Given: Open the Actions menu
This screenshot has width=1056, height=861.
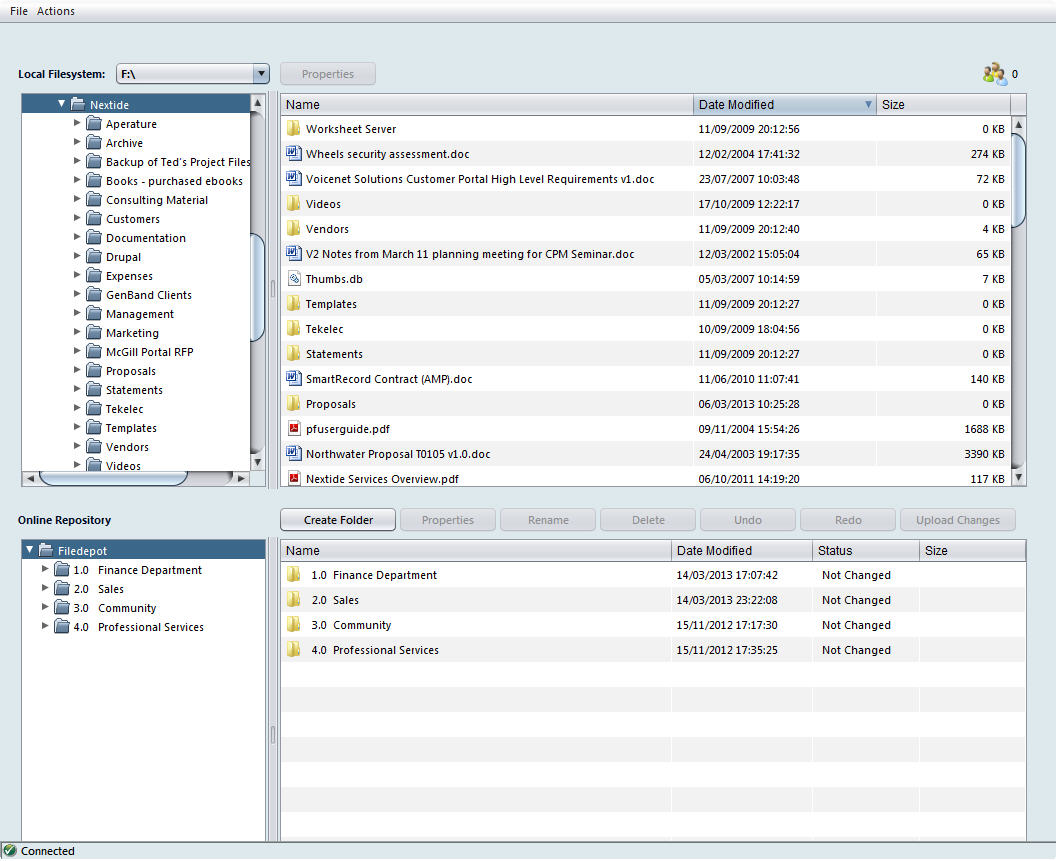Looking at the screenshot, I should click(55, 11).
